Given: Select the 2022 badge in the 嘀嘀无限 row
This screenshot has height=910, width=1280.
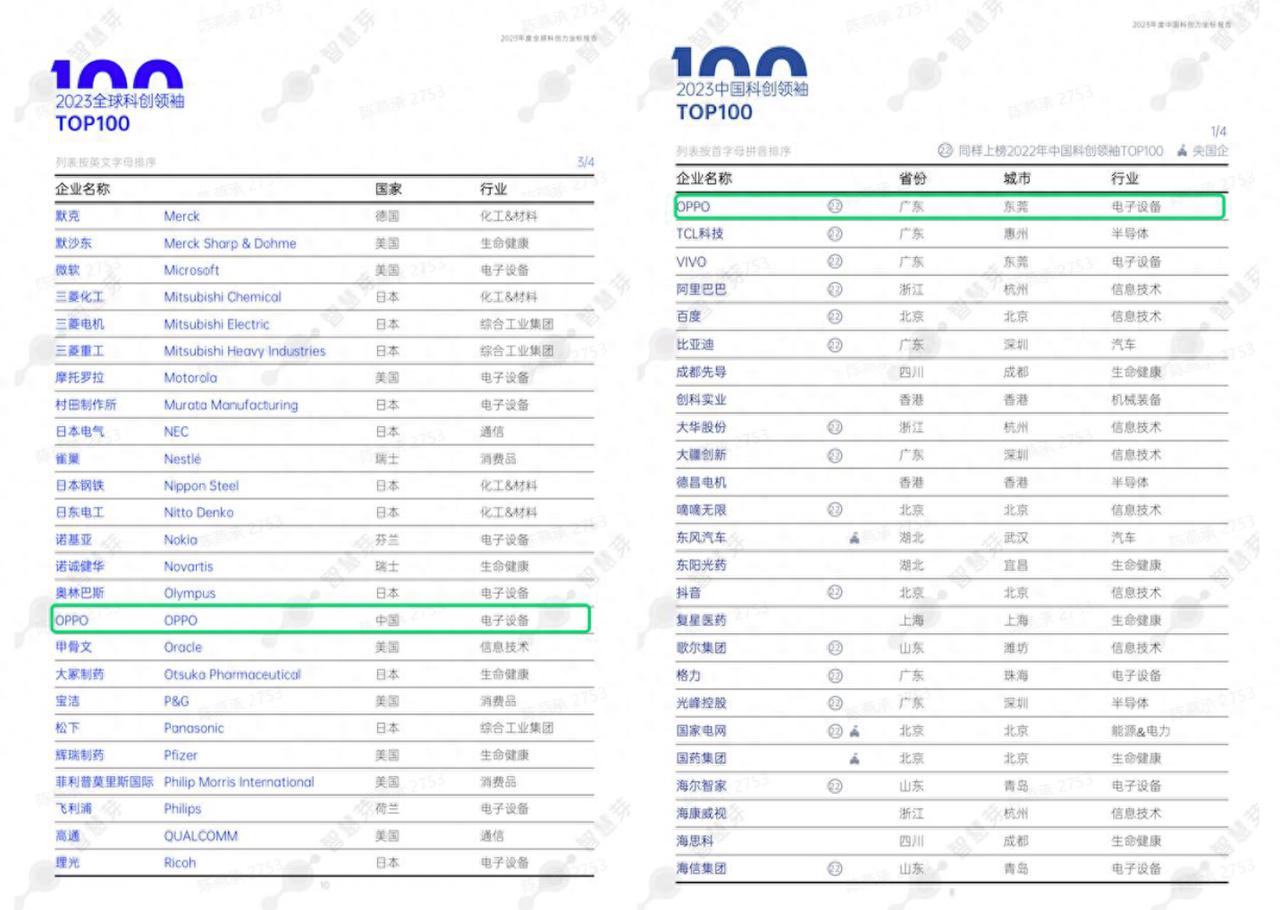Looking at the screenshot, I should (x=835, y=510).
